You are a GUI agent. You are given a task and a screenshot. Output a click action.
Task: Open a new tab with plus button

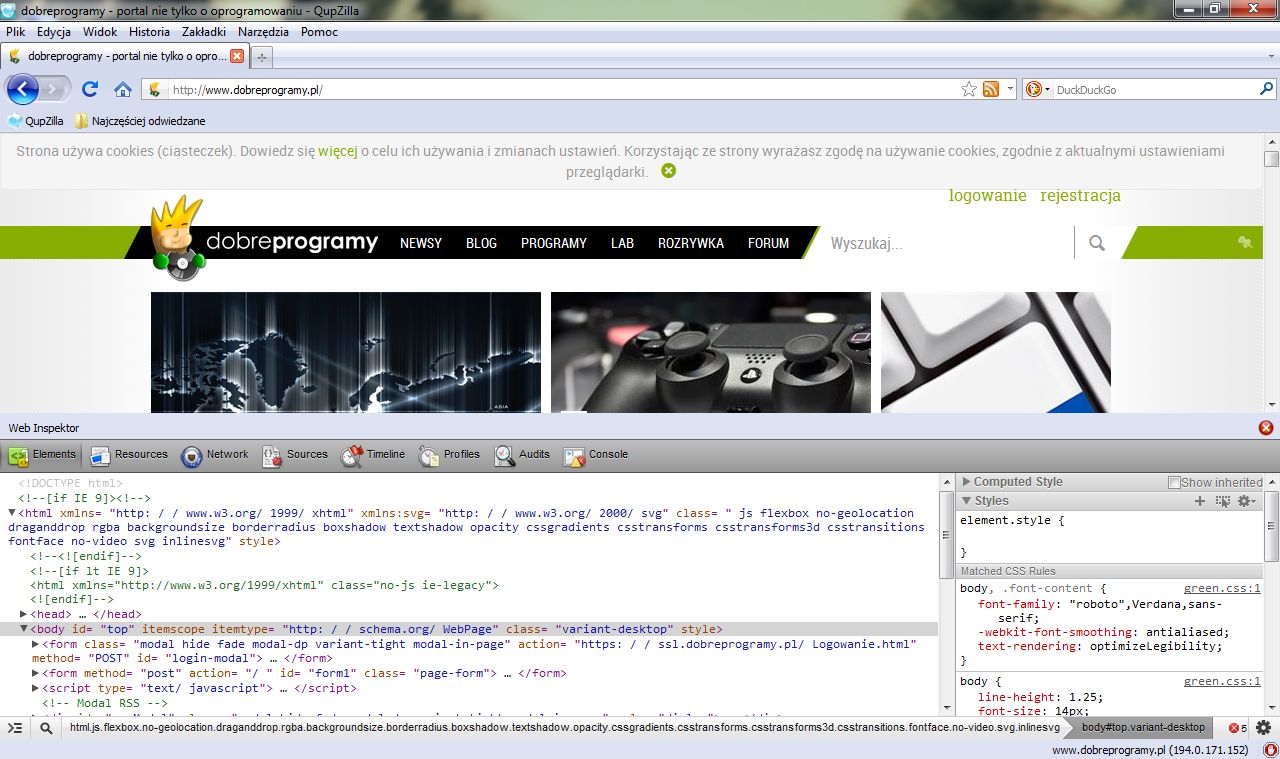coord(262,57)
